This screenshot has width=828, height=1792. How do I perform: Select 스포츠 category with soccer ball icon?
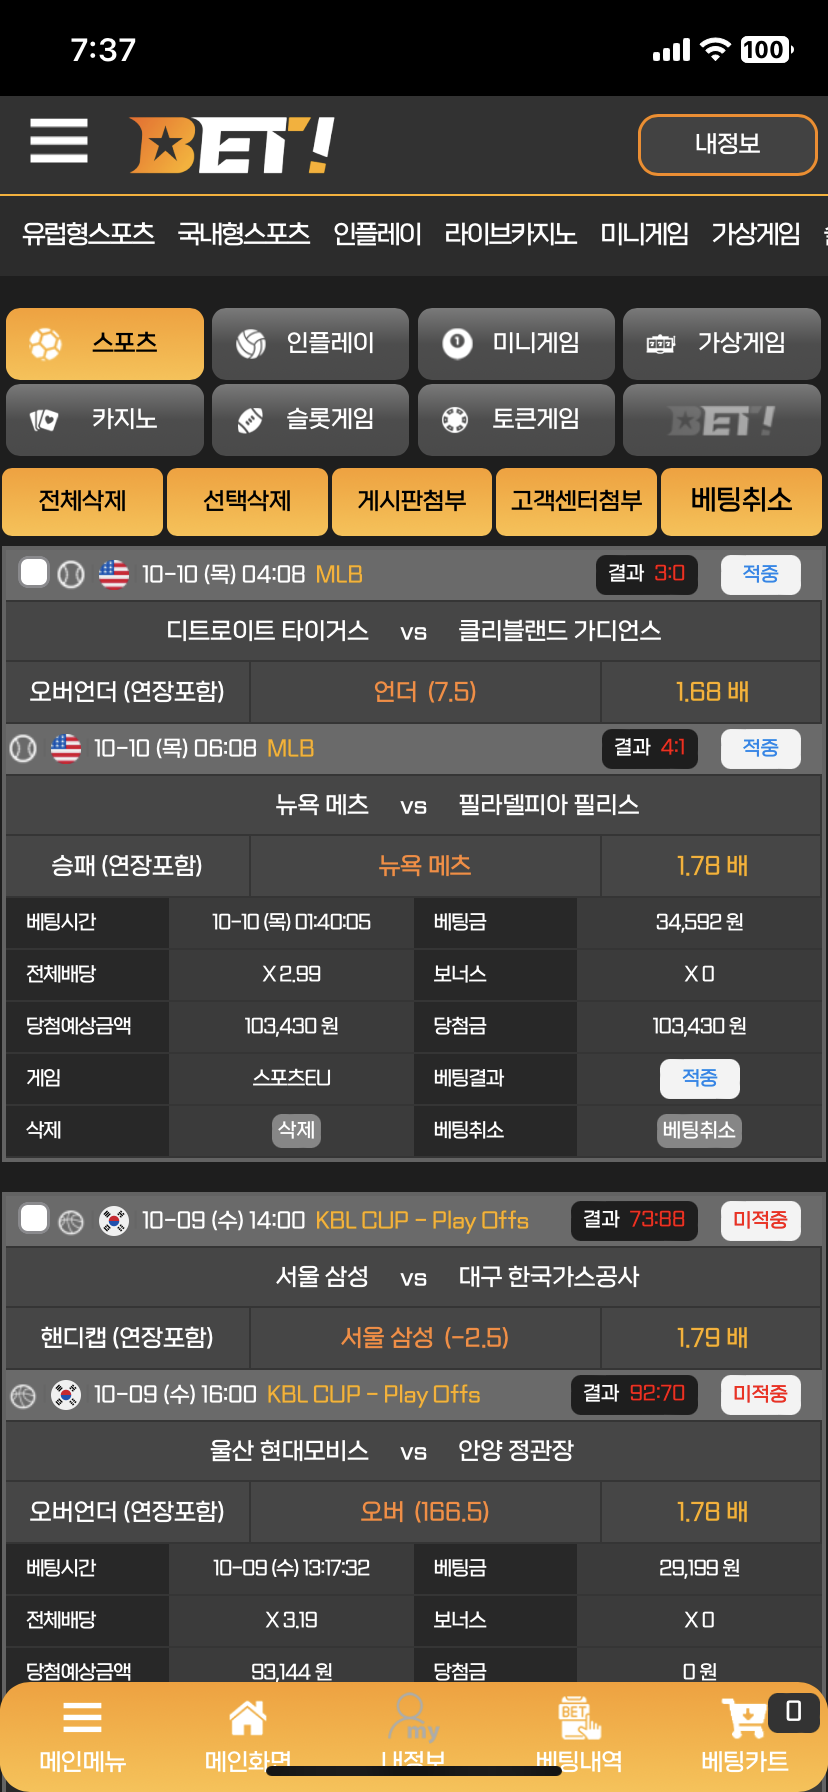105,343
